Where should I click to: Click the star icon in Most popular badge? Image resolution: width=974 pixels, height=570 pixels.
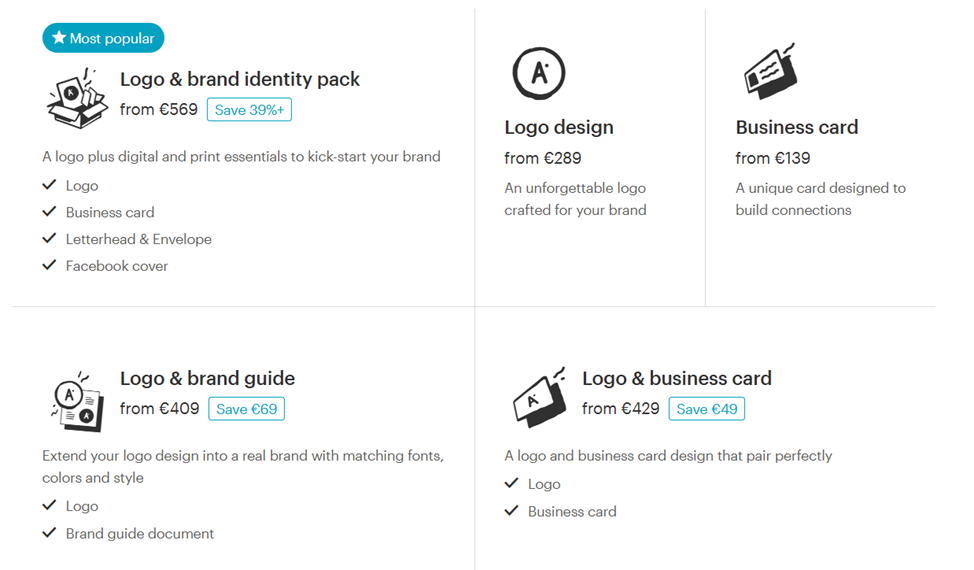pos(59,37)
